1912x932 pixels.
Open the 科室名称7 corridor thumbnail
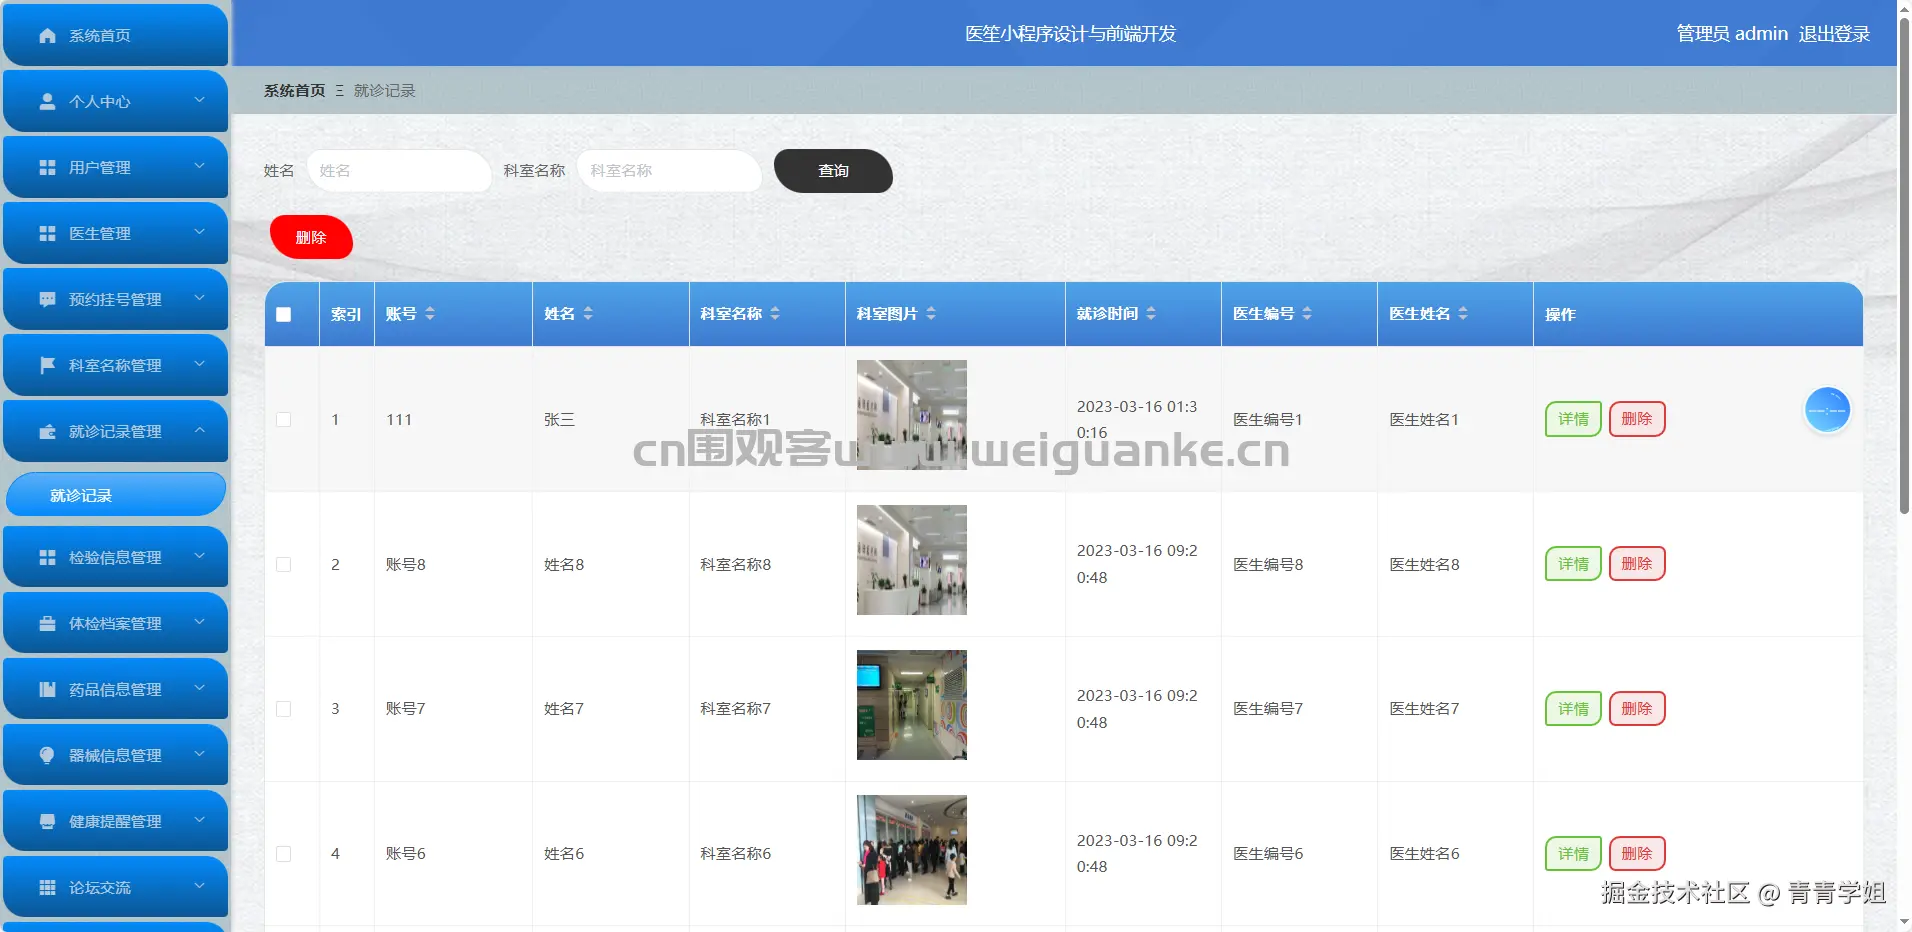tap(912, 705)
